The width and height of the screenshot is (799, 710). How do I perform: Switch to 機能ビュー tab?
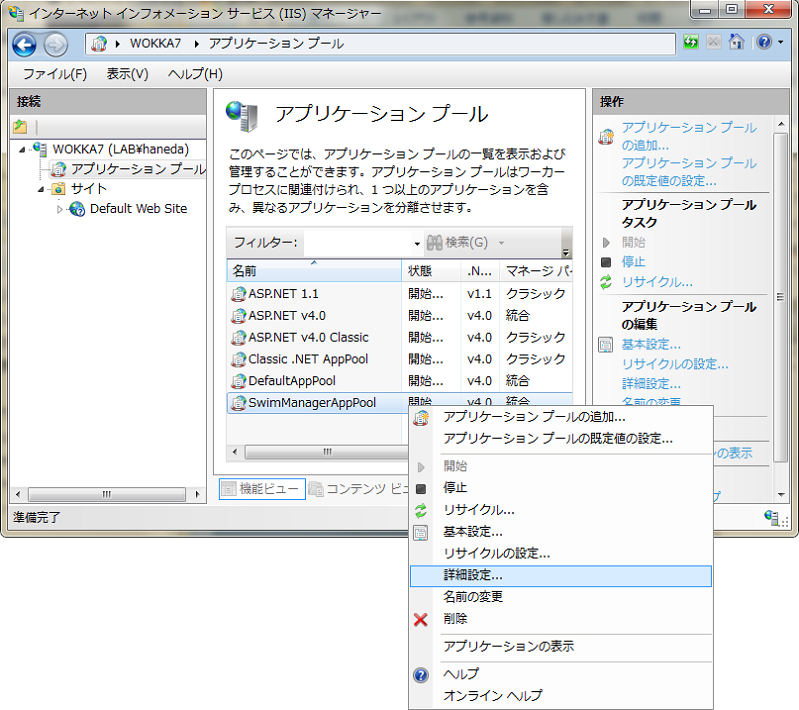tap(262, 489)
